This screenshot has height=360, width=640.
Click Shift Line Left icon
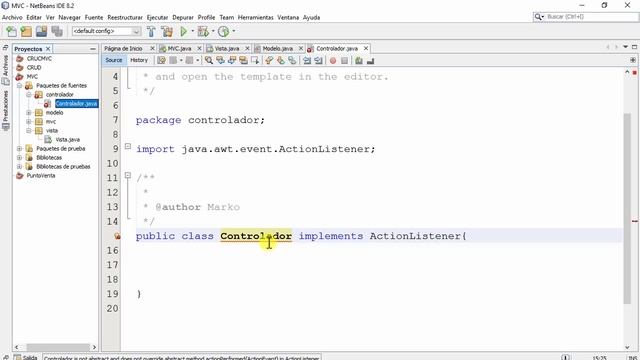[307, 60]
